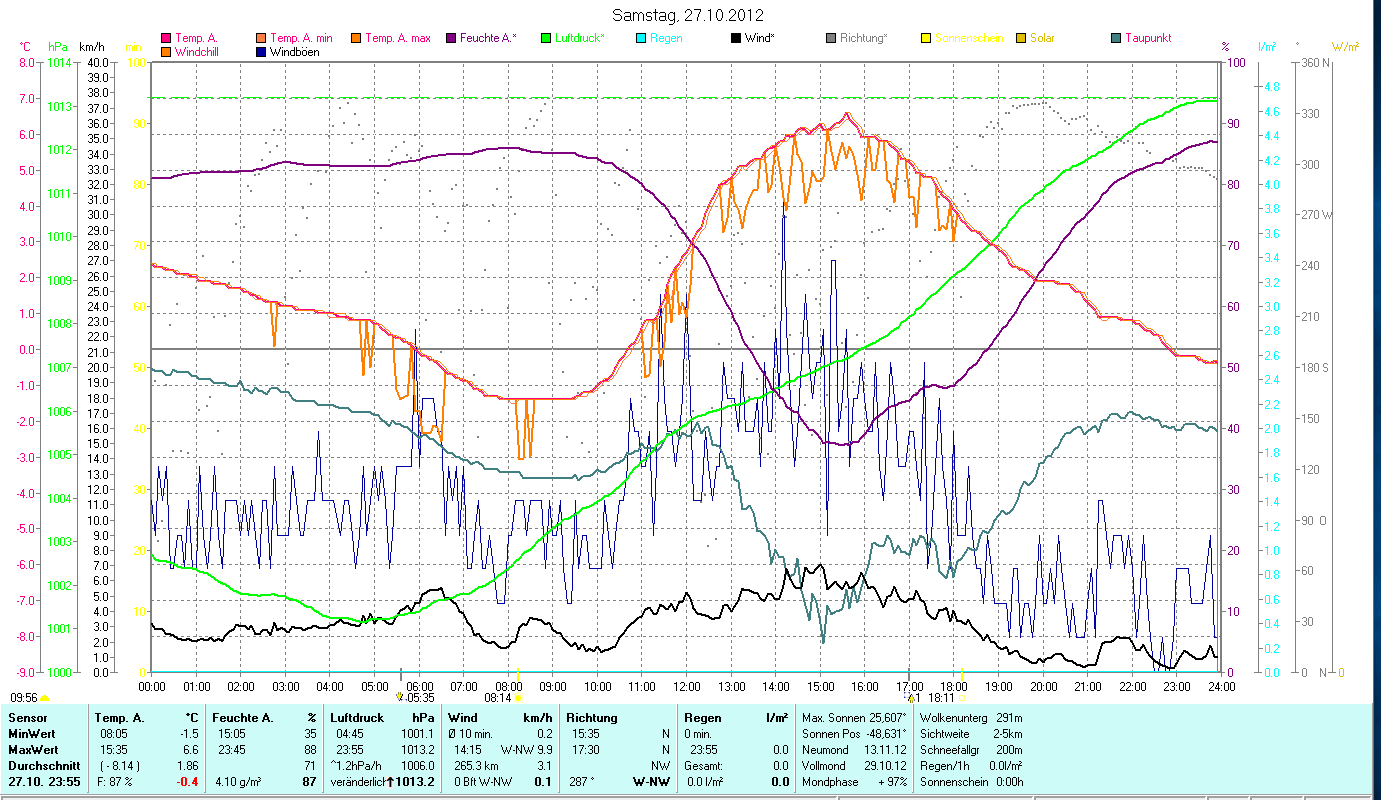
Task: Click the 12:00 label on the time axis
Action: [687, 687]
